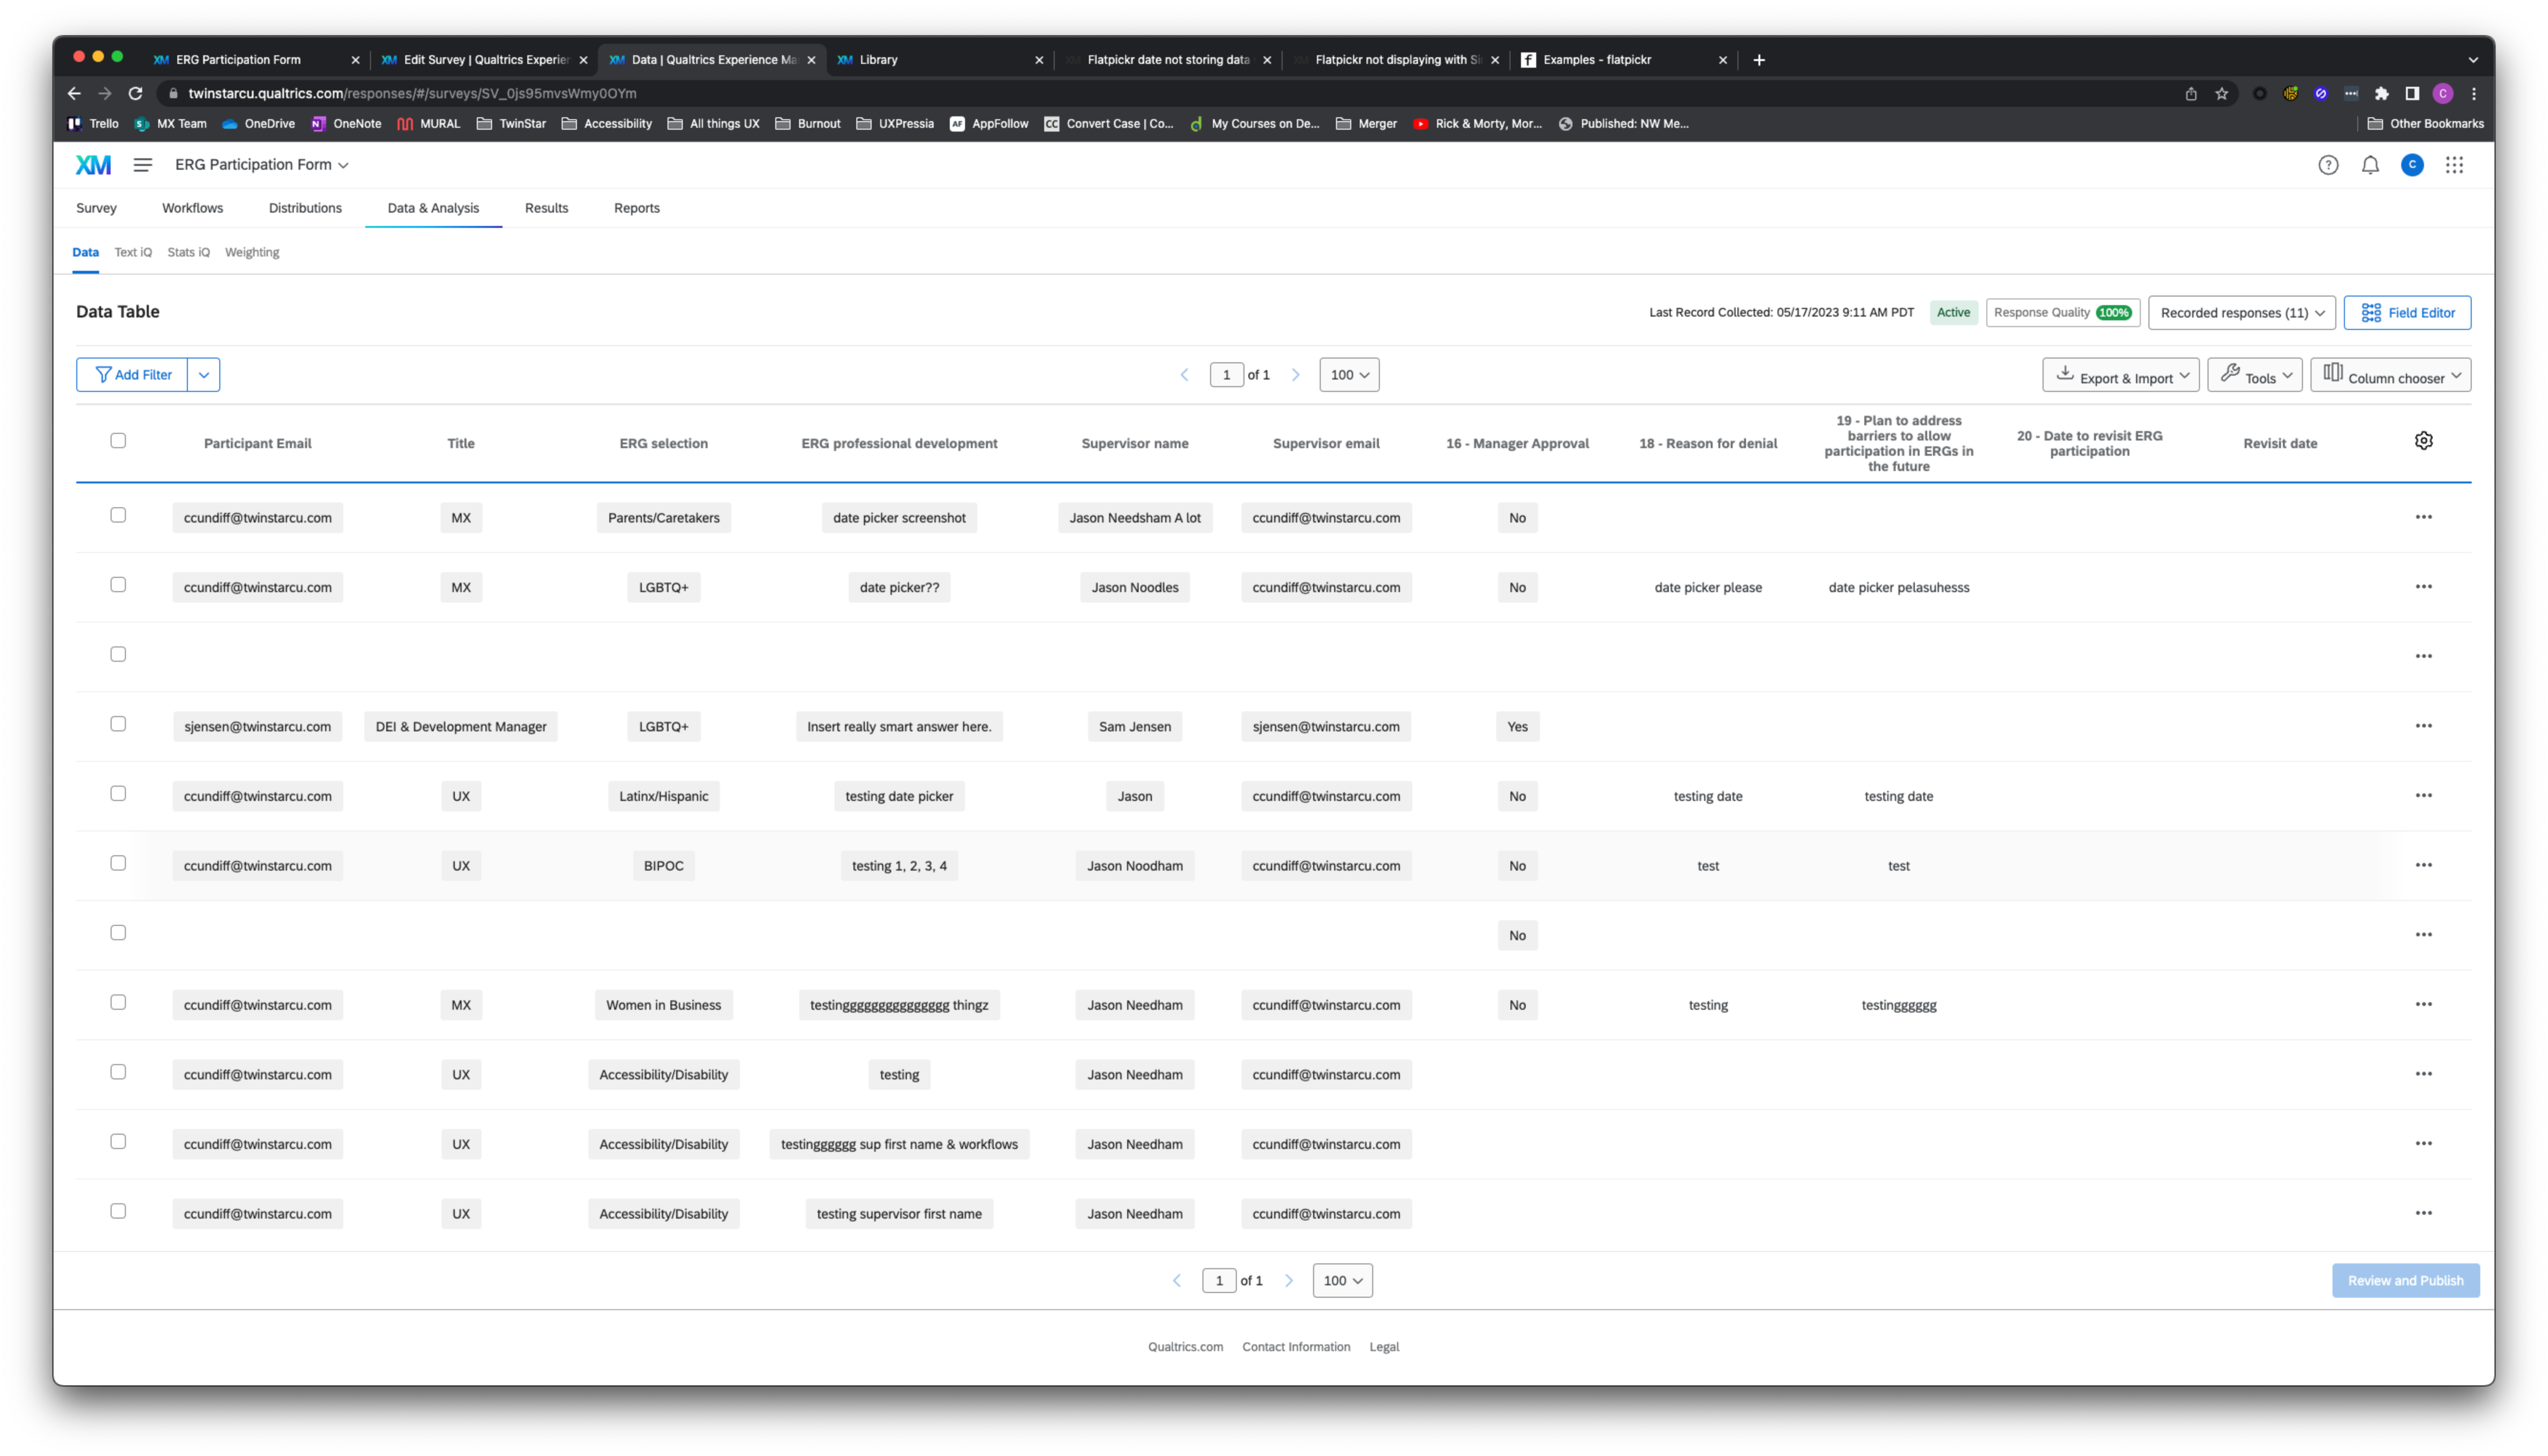Check the Women in Business row checkbox

(118, 1002)
